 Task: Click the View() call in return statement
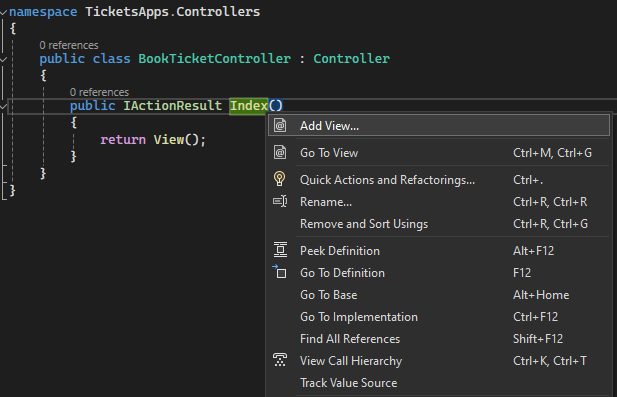(176, 140)
